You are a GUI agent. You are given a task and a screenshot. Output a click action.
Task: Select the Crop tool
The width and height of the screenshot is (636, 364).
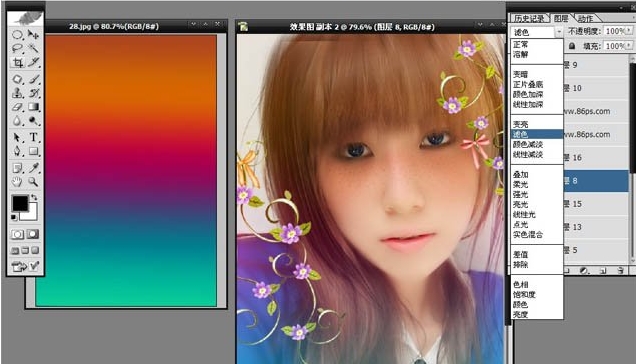coord(17,62)
